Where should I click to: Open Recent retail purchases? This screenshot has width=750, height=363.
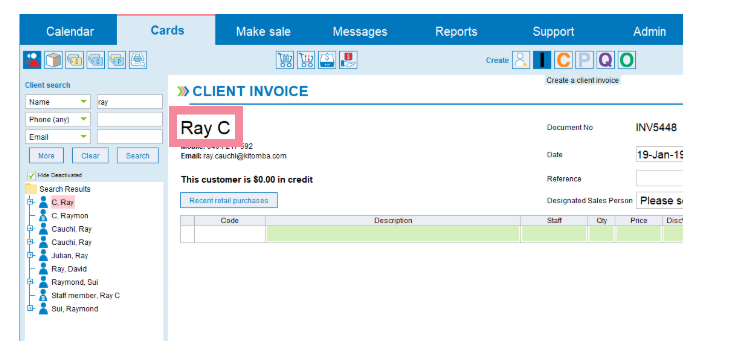click(229, 200)
